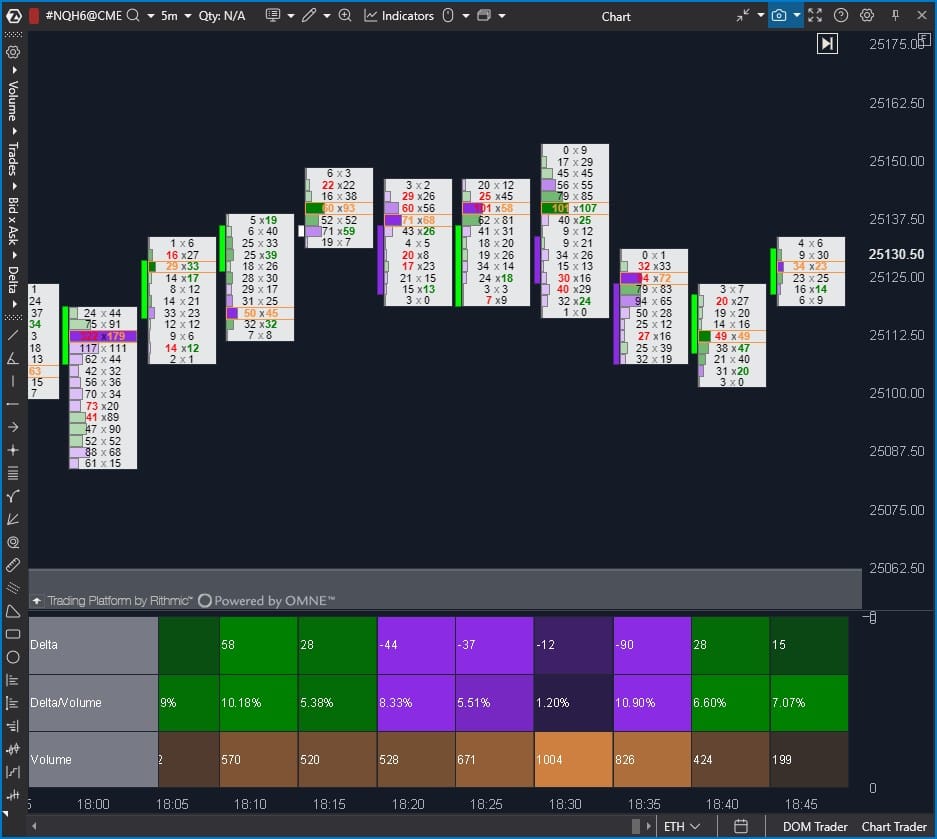The height and width of the screenshot is (839, 937).
Task: Toggle fullscreen mode for the chart
Action: pyautogui.click(x=815, y=16)
